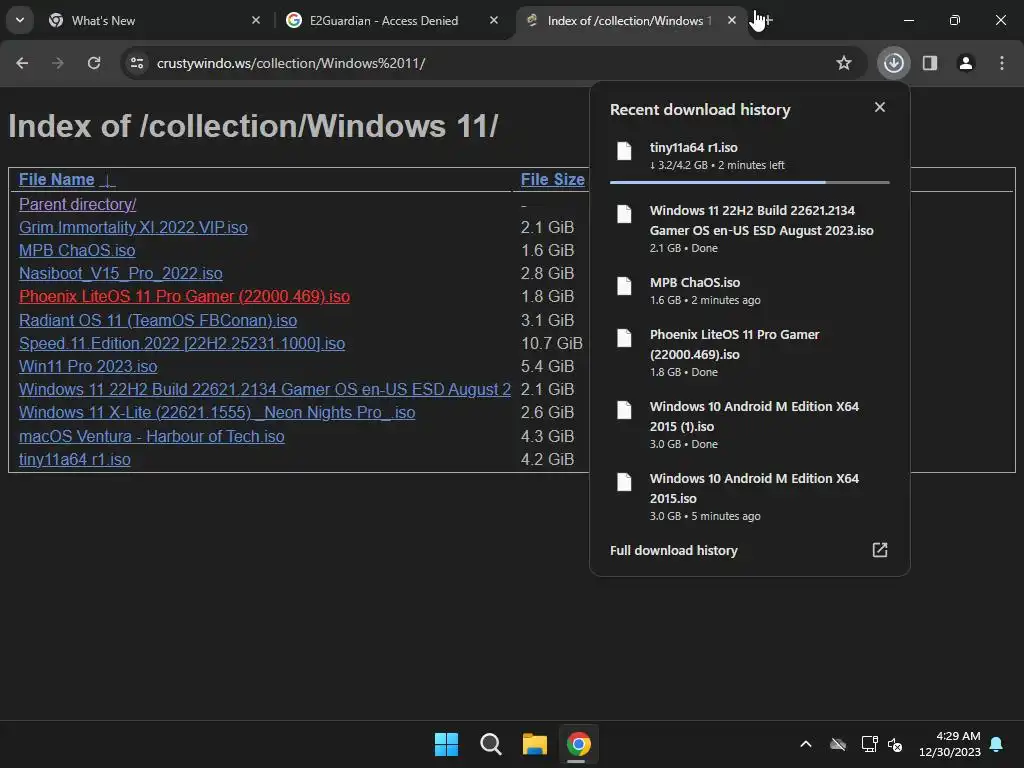Screen dimensions: 1024x768
Task: Go back to the previous page
Action: tap(22, 63)
